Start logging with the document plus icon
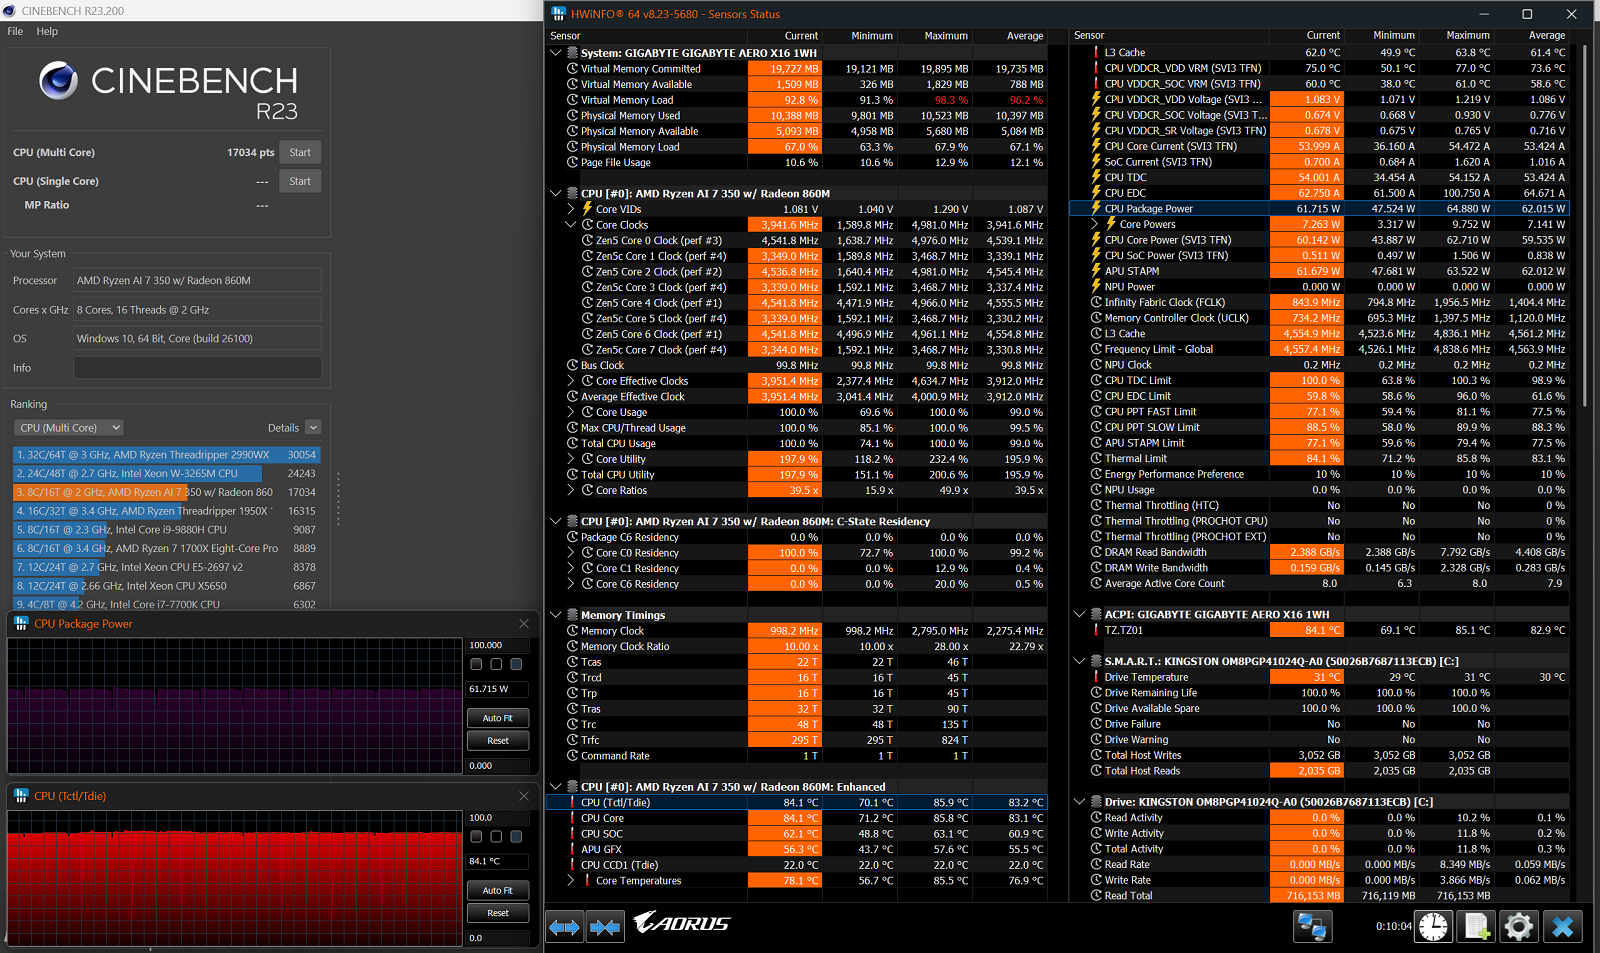Viewport: 1600px width, 953px height. pyautogui.click(x=1477, y=927)
